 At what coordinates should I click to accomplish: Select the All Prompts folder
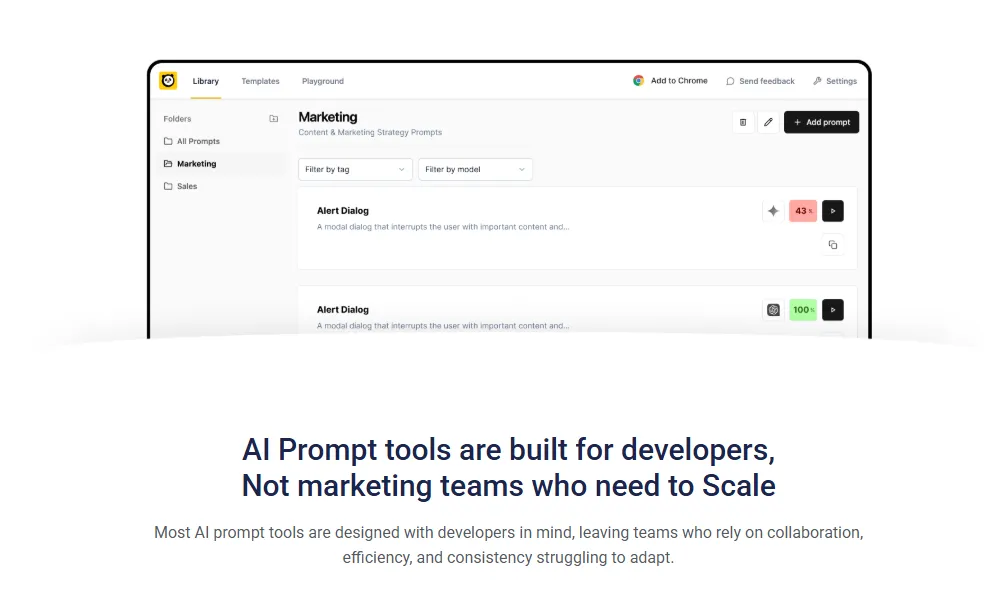click(x=198, y=141)
